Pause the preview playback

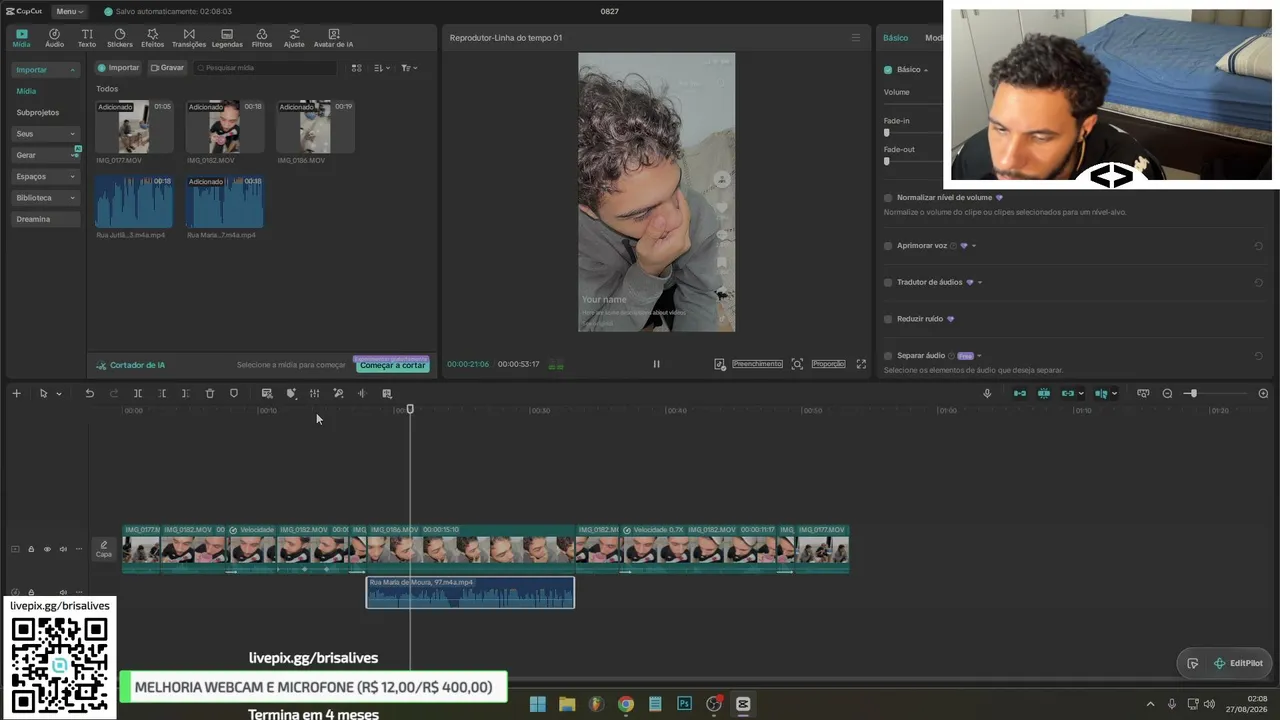(x=656, y=364)
